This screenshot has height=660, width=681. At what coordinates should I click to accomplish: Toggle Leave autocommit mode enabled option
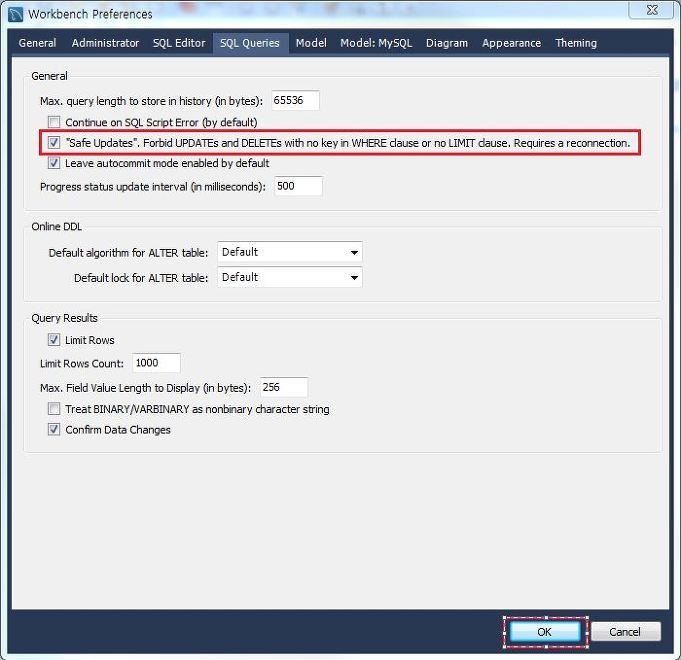click(x=54, y=163)
